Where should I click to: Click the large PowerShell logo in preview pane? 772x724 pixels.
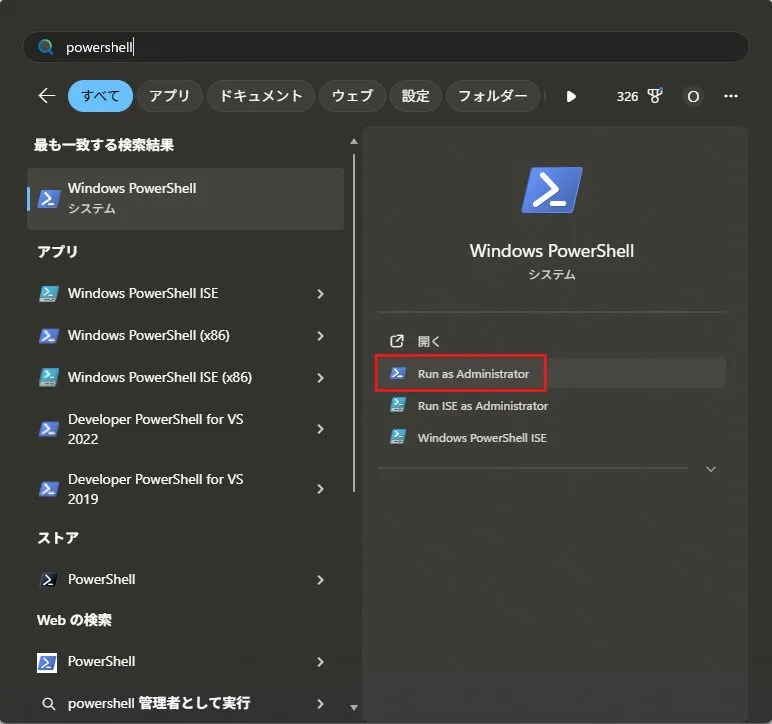tap(551, 190)
